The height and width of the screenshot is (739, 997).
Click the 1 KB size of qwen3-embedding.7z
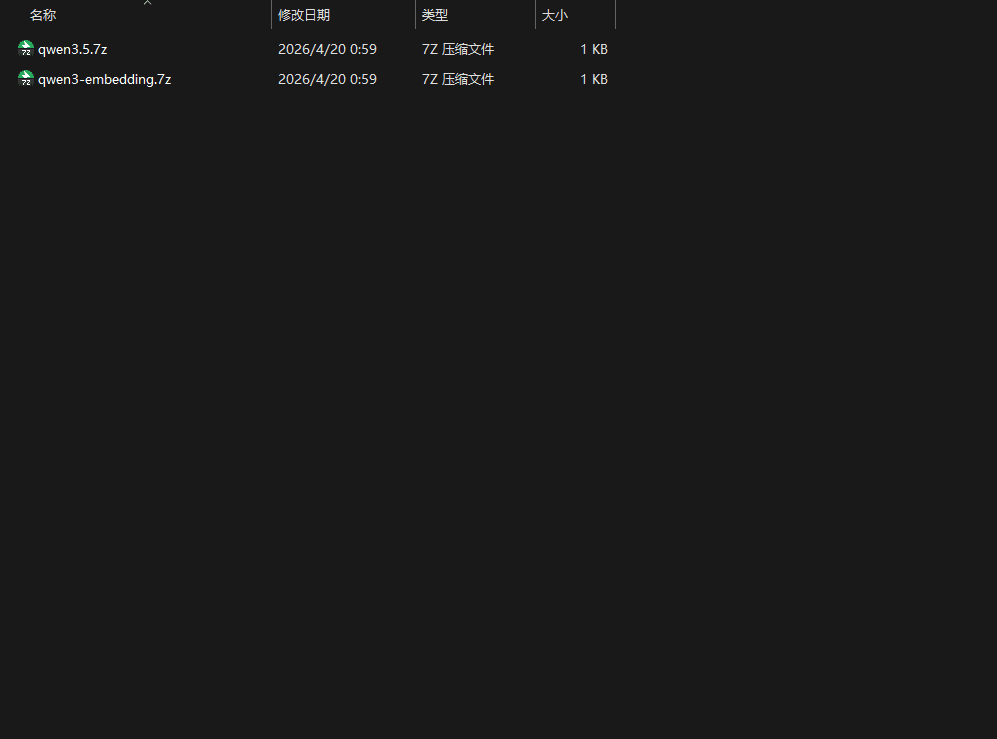[x=593, y=79]
